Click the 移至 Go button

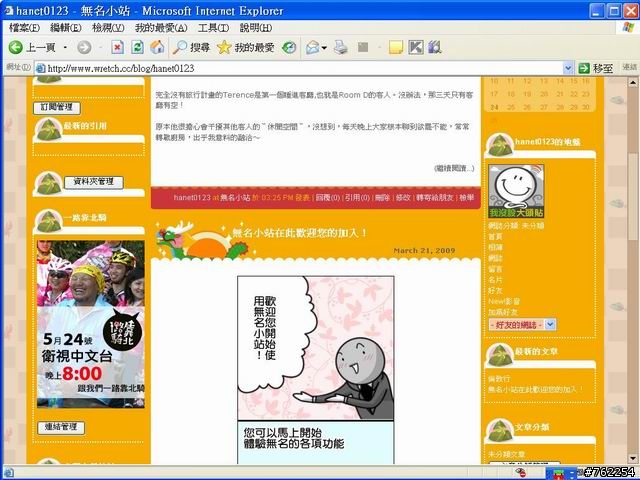pos(596,68)
